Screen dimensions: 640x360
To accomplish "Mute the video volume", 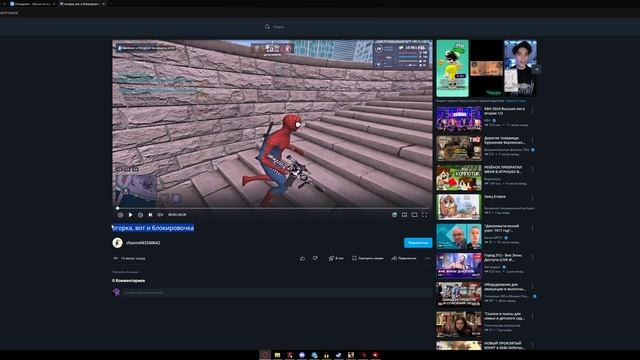I will tap(160, 215).
